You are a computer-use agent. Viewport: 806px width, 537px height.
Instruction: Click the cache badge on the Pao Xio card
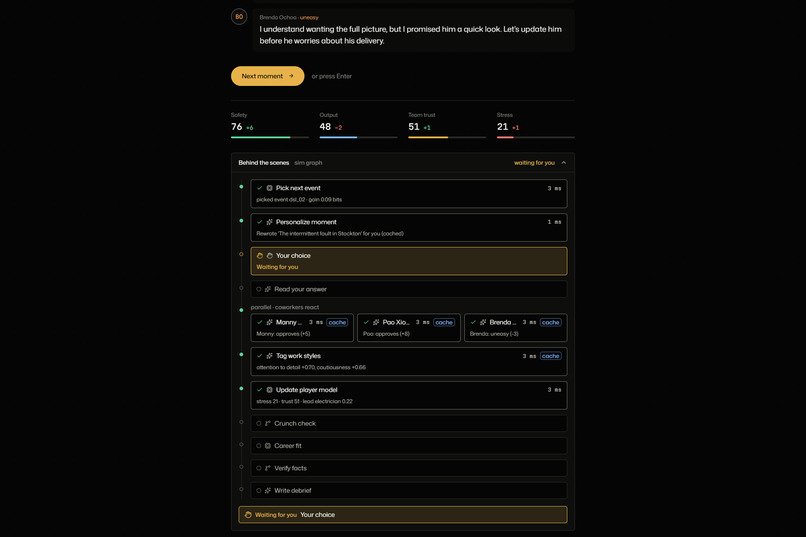[x=444, y=322]
